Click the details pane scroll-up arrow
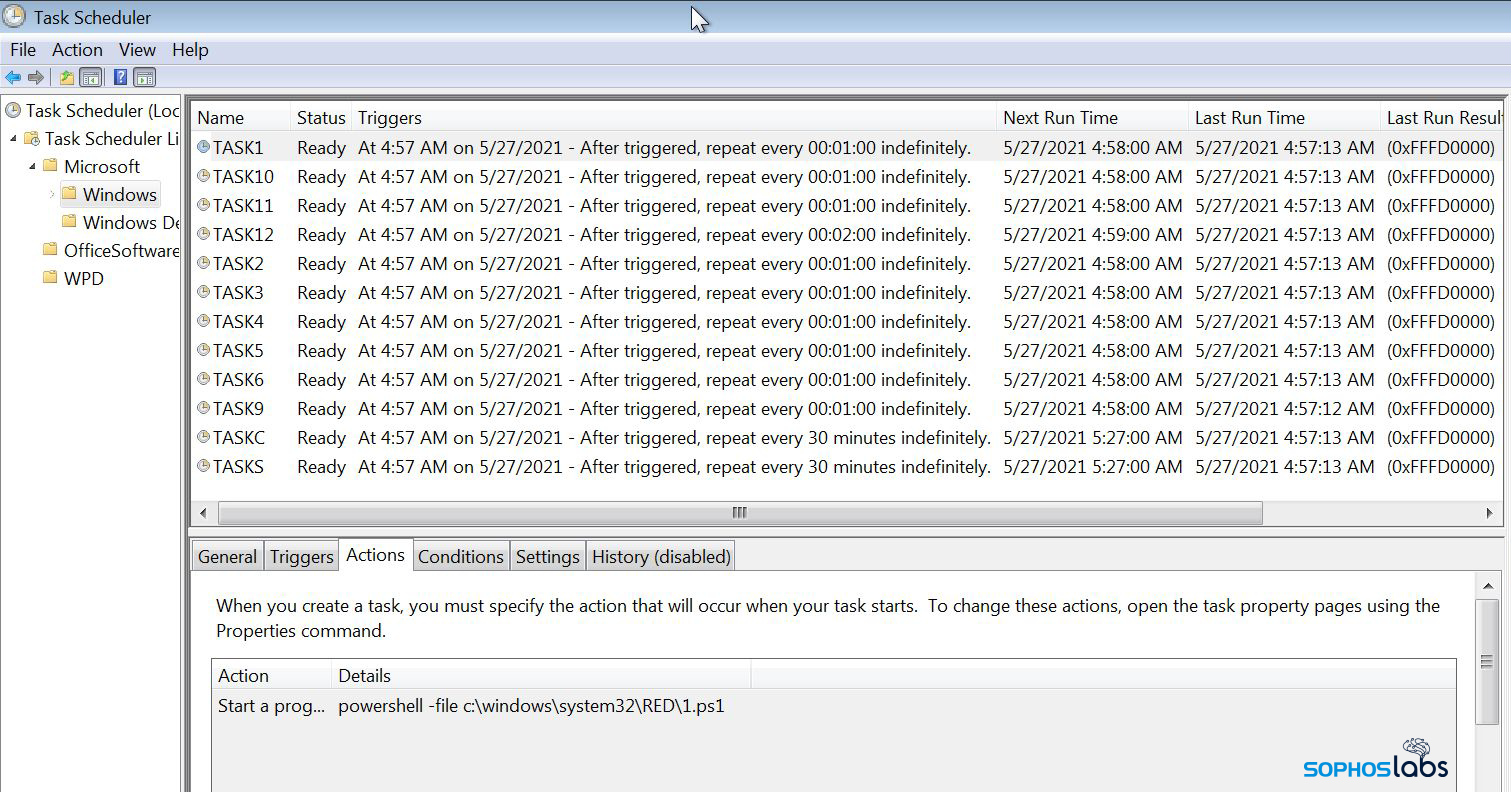Viewport: 1511px width, 792px height. point(1487,586)
